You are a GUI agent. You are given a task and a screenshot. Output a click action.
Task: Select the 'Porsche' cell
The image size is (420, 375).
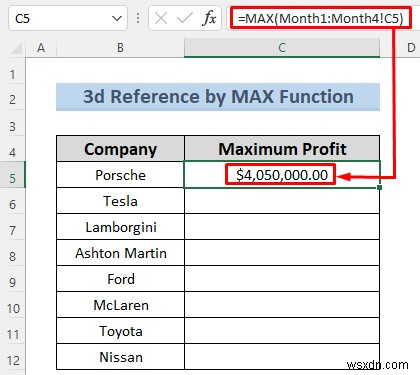point(120,175)
